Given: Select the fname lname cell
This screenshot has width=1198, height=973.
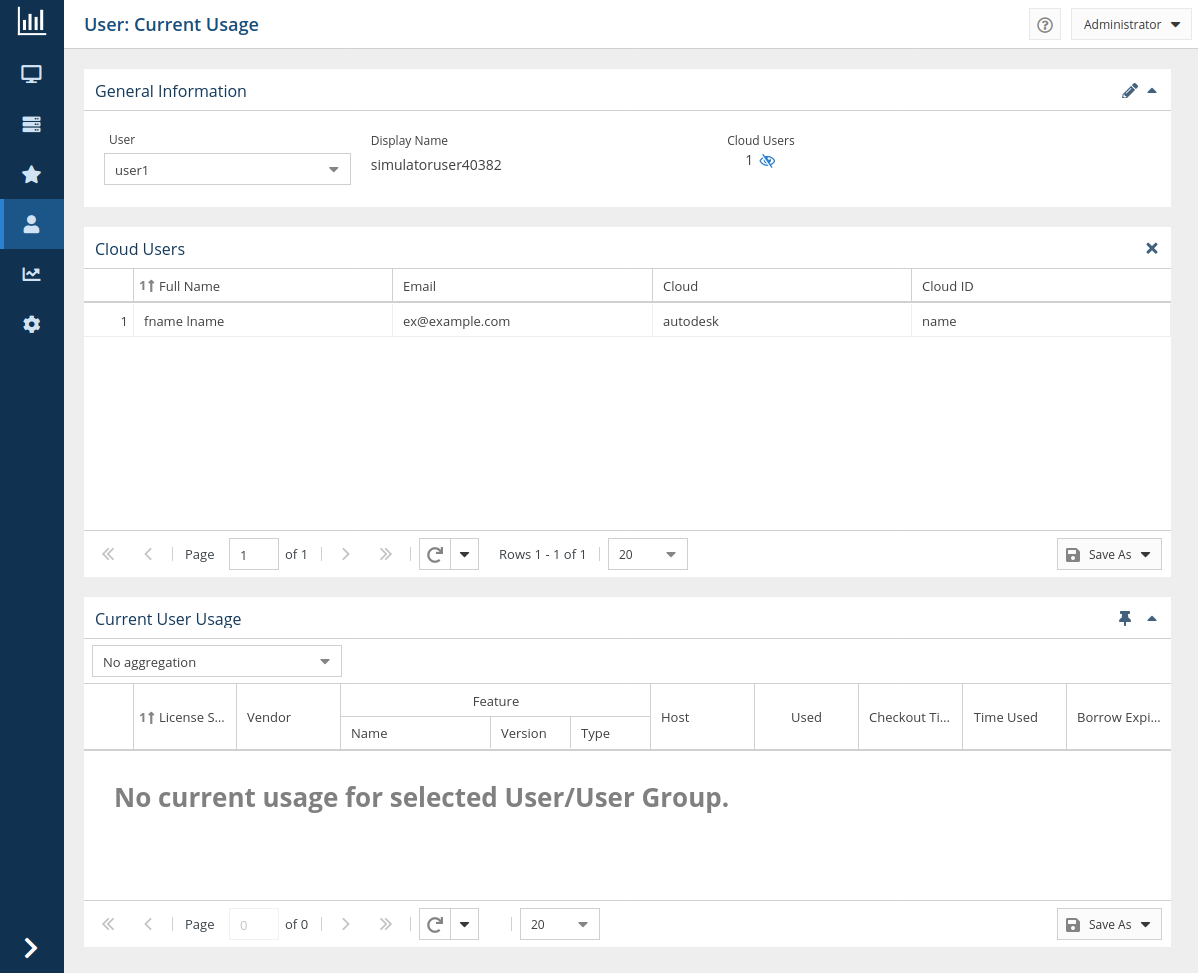Looking at the screenshot, I should pyautogui.click(x=263, y=322).
